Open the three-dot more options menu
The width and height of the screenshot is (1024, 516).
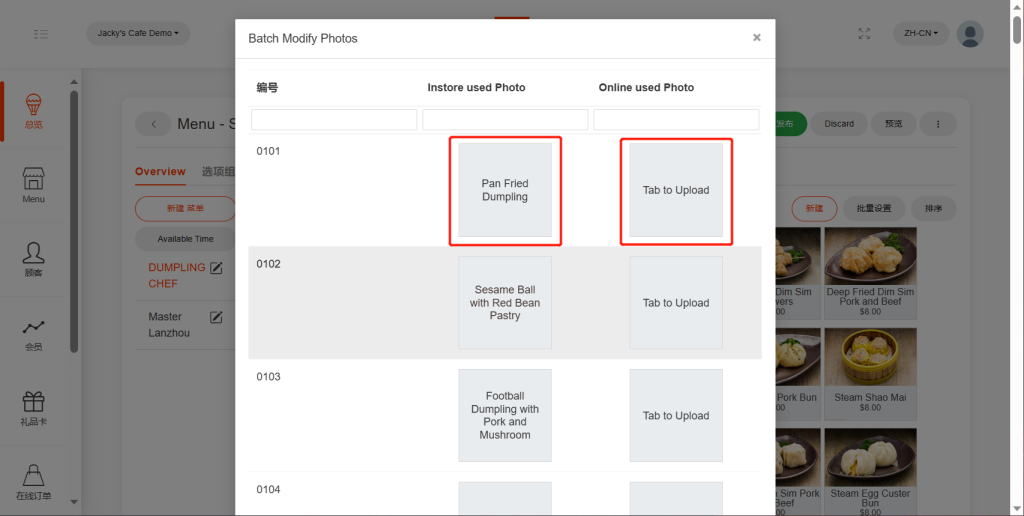tap(937, 124)
